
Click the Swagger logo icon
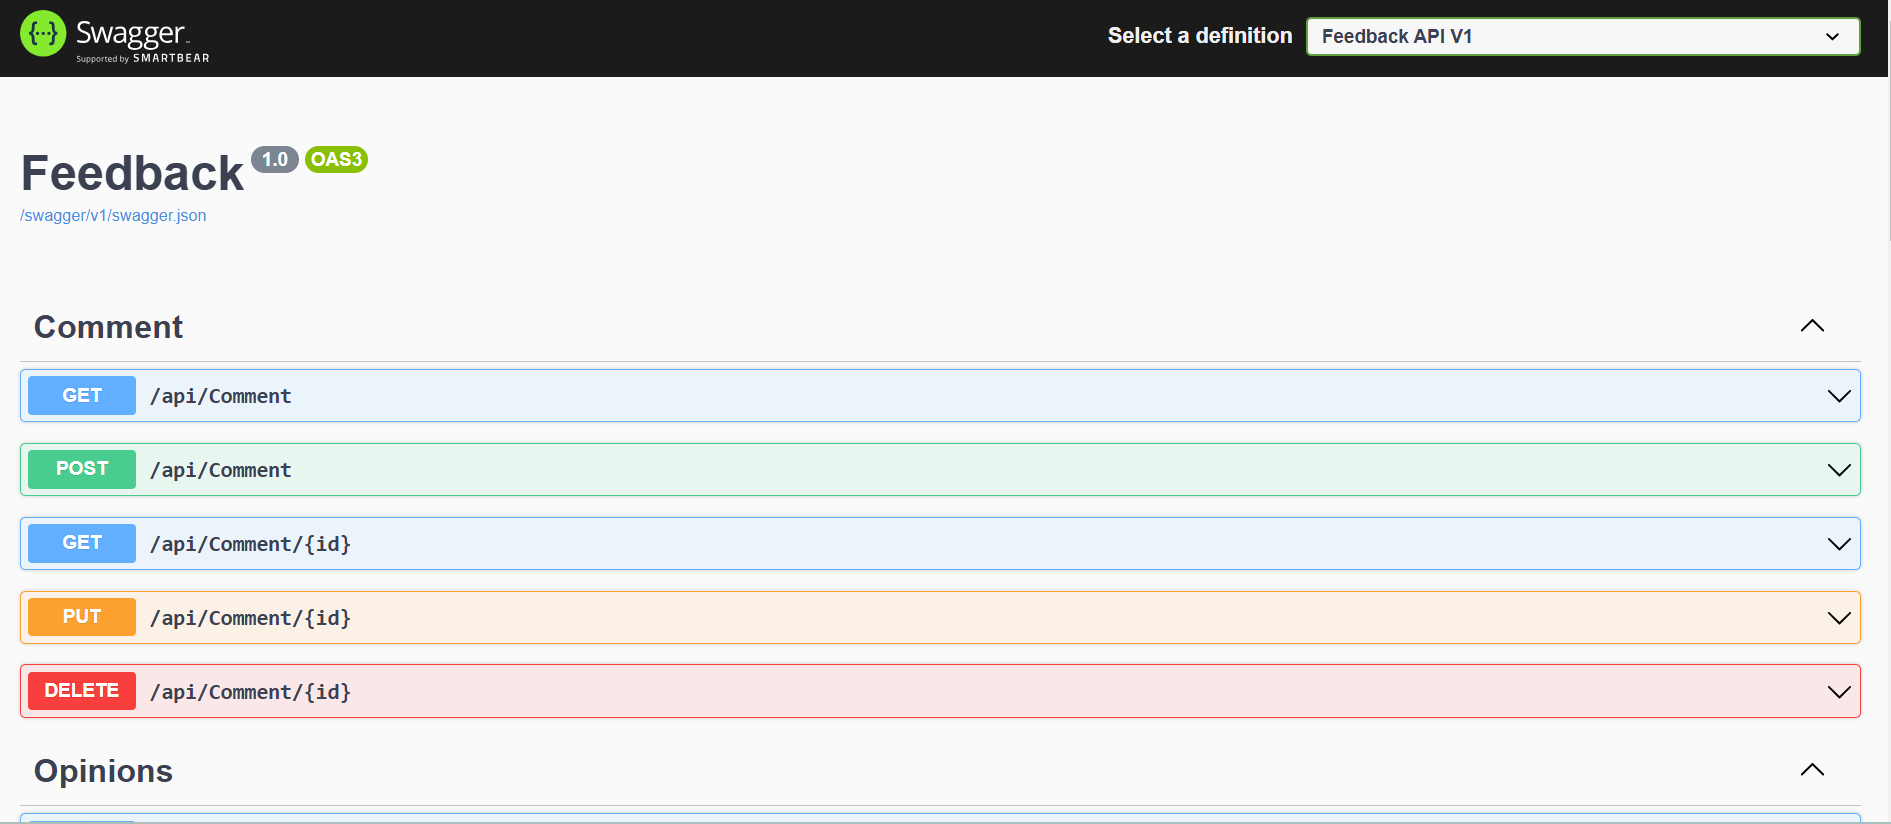coord(43,34)
